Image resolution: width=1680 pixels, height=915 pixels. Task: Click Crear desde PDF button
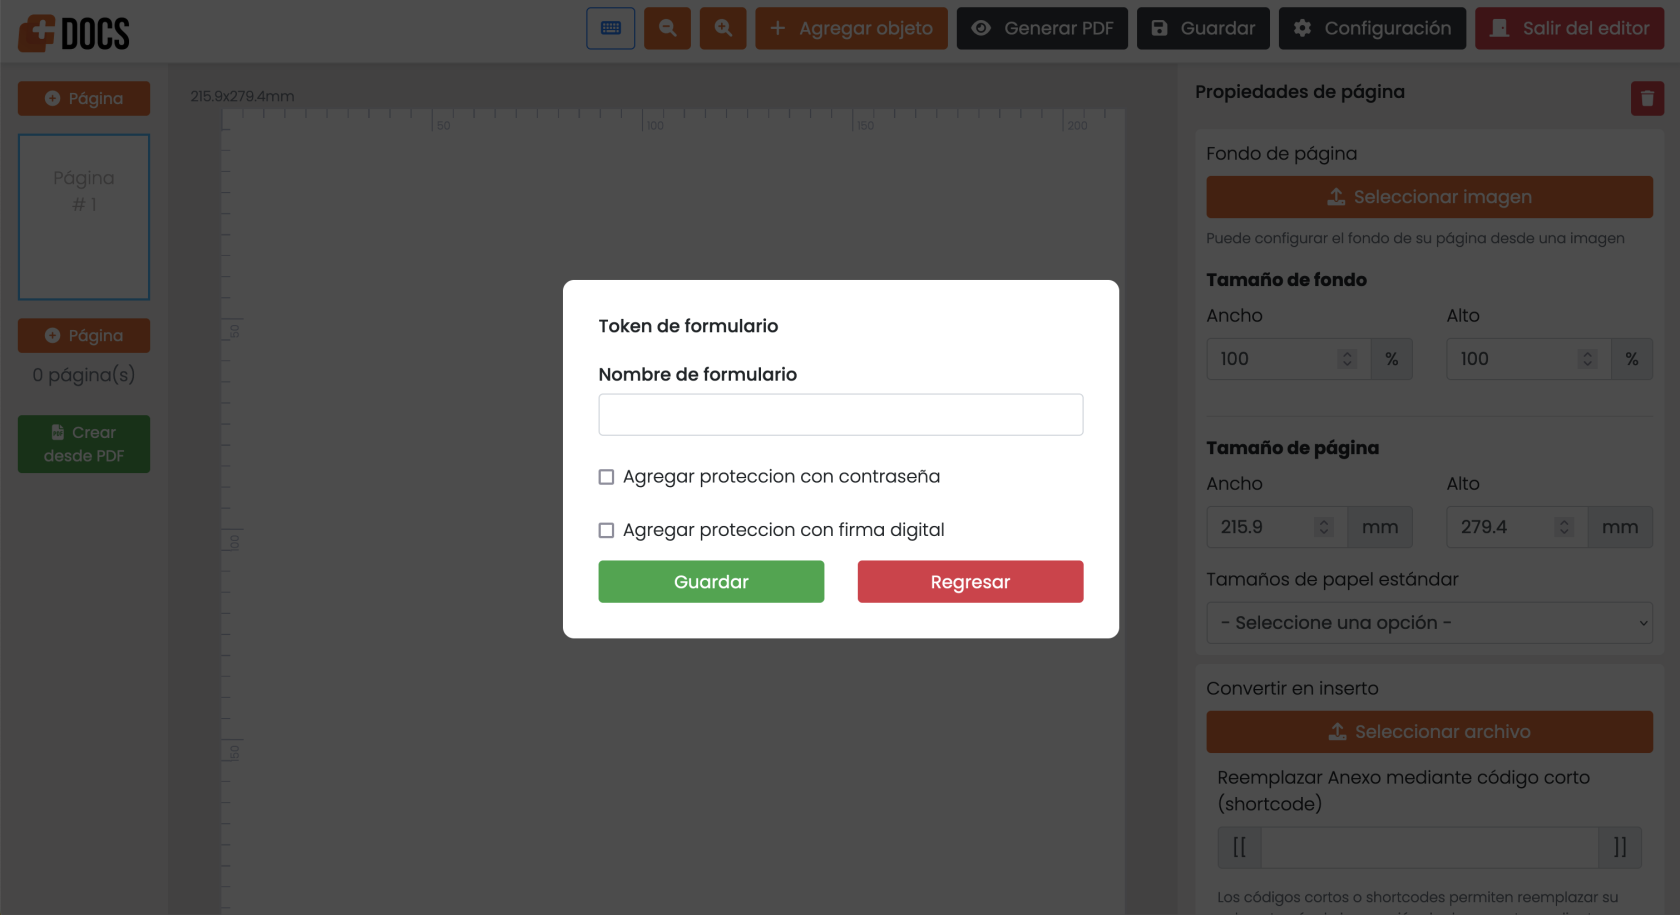(x=84, y=444)
